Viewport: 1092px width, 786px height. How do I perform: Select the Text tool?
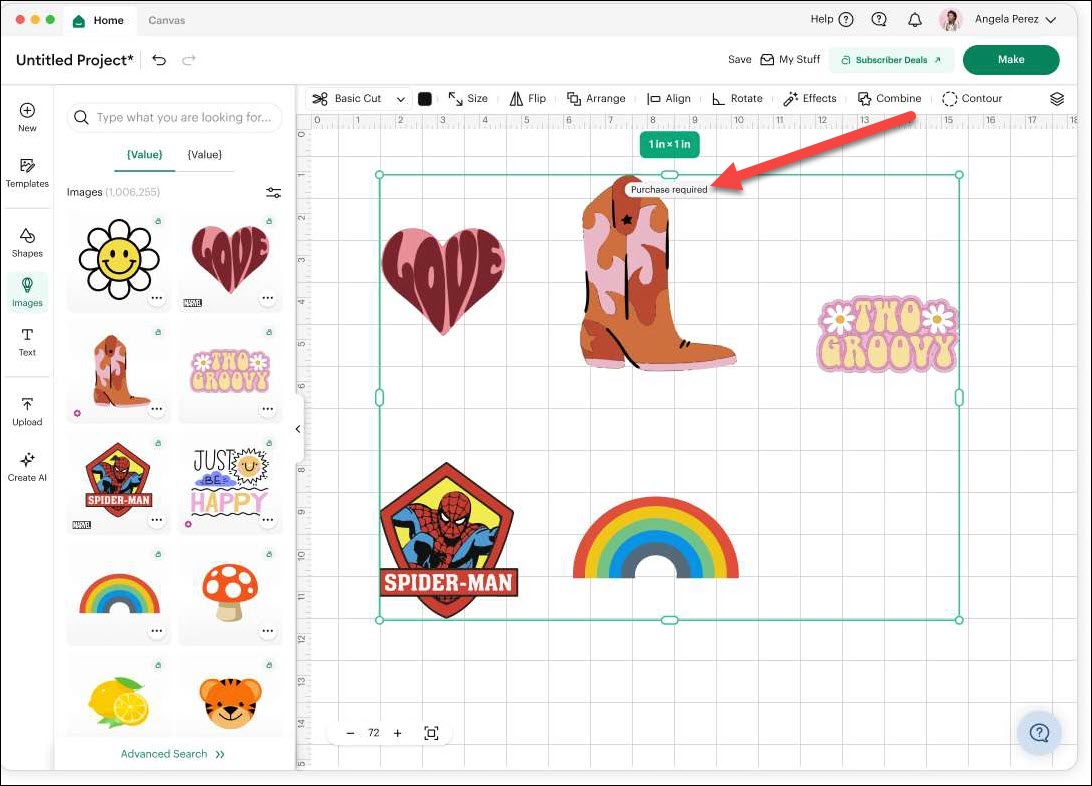point(27,342)
